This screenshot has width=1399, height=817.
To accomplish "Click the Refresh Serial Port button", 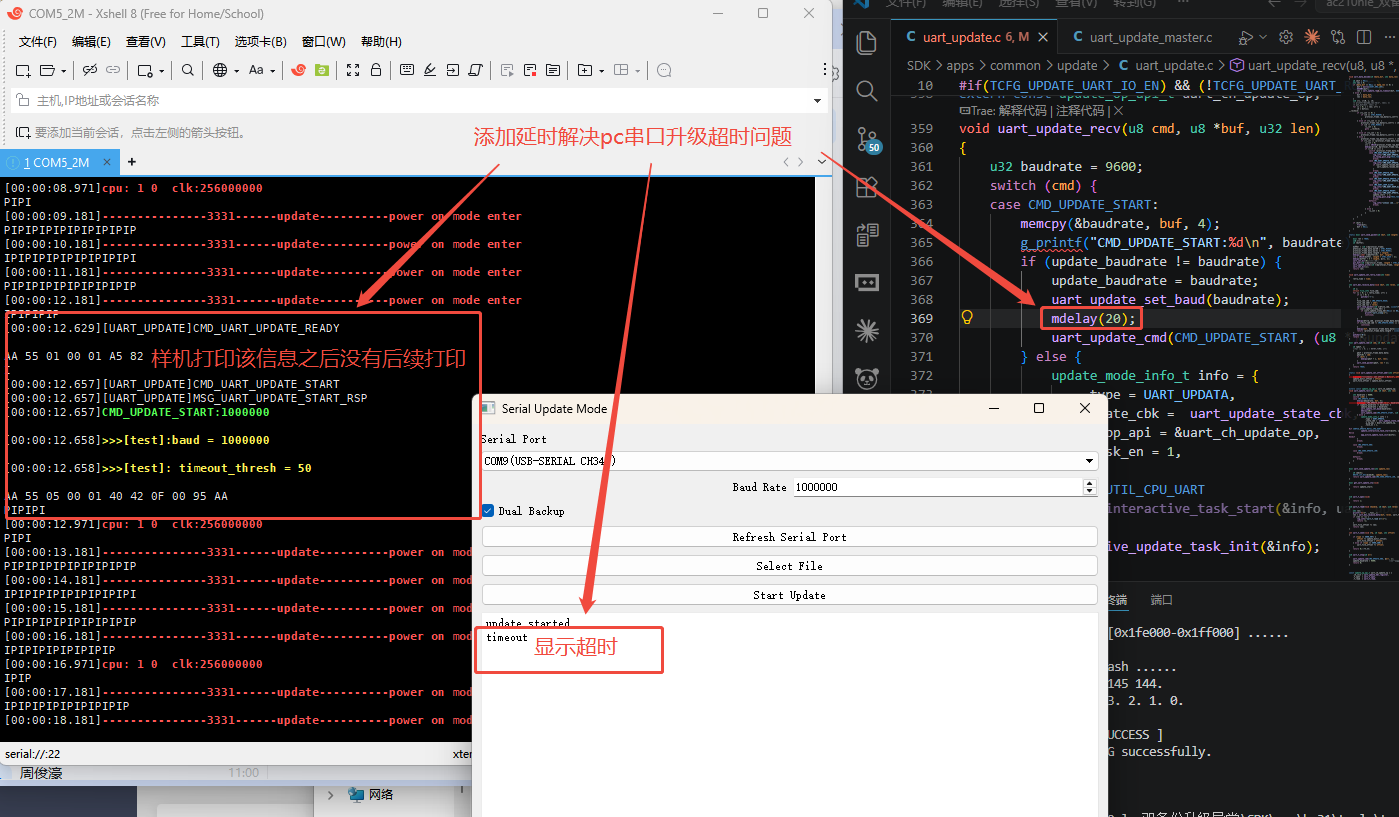I will pyautogui.click(x=789, y=537).
